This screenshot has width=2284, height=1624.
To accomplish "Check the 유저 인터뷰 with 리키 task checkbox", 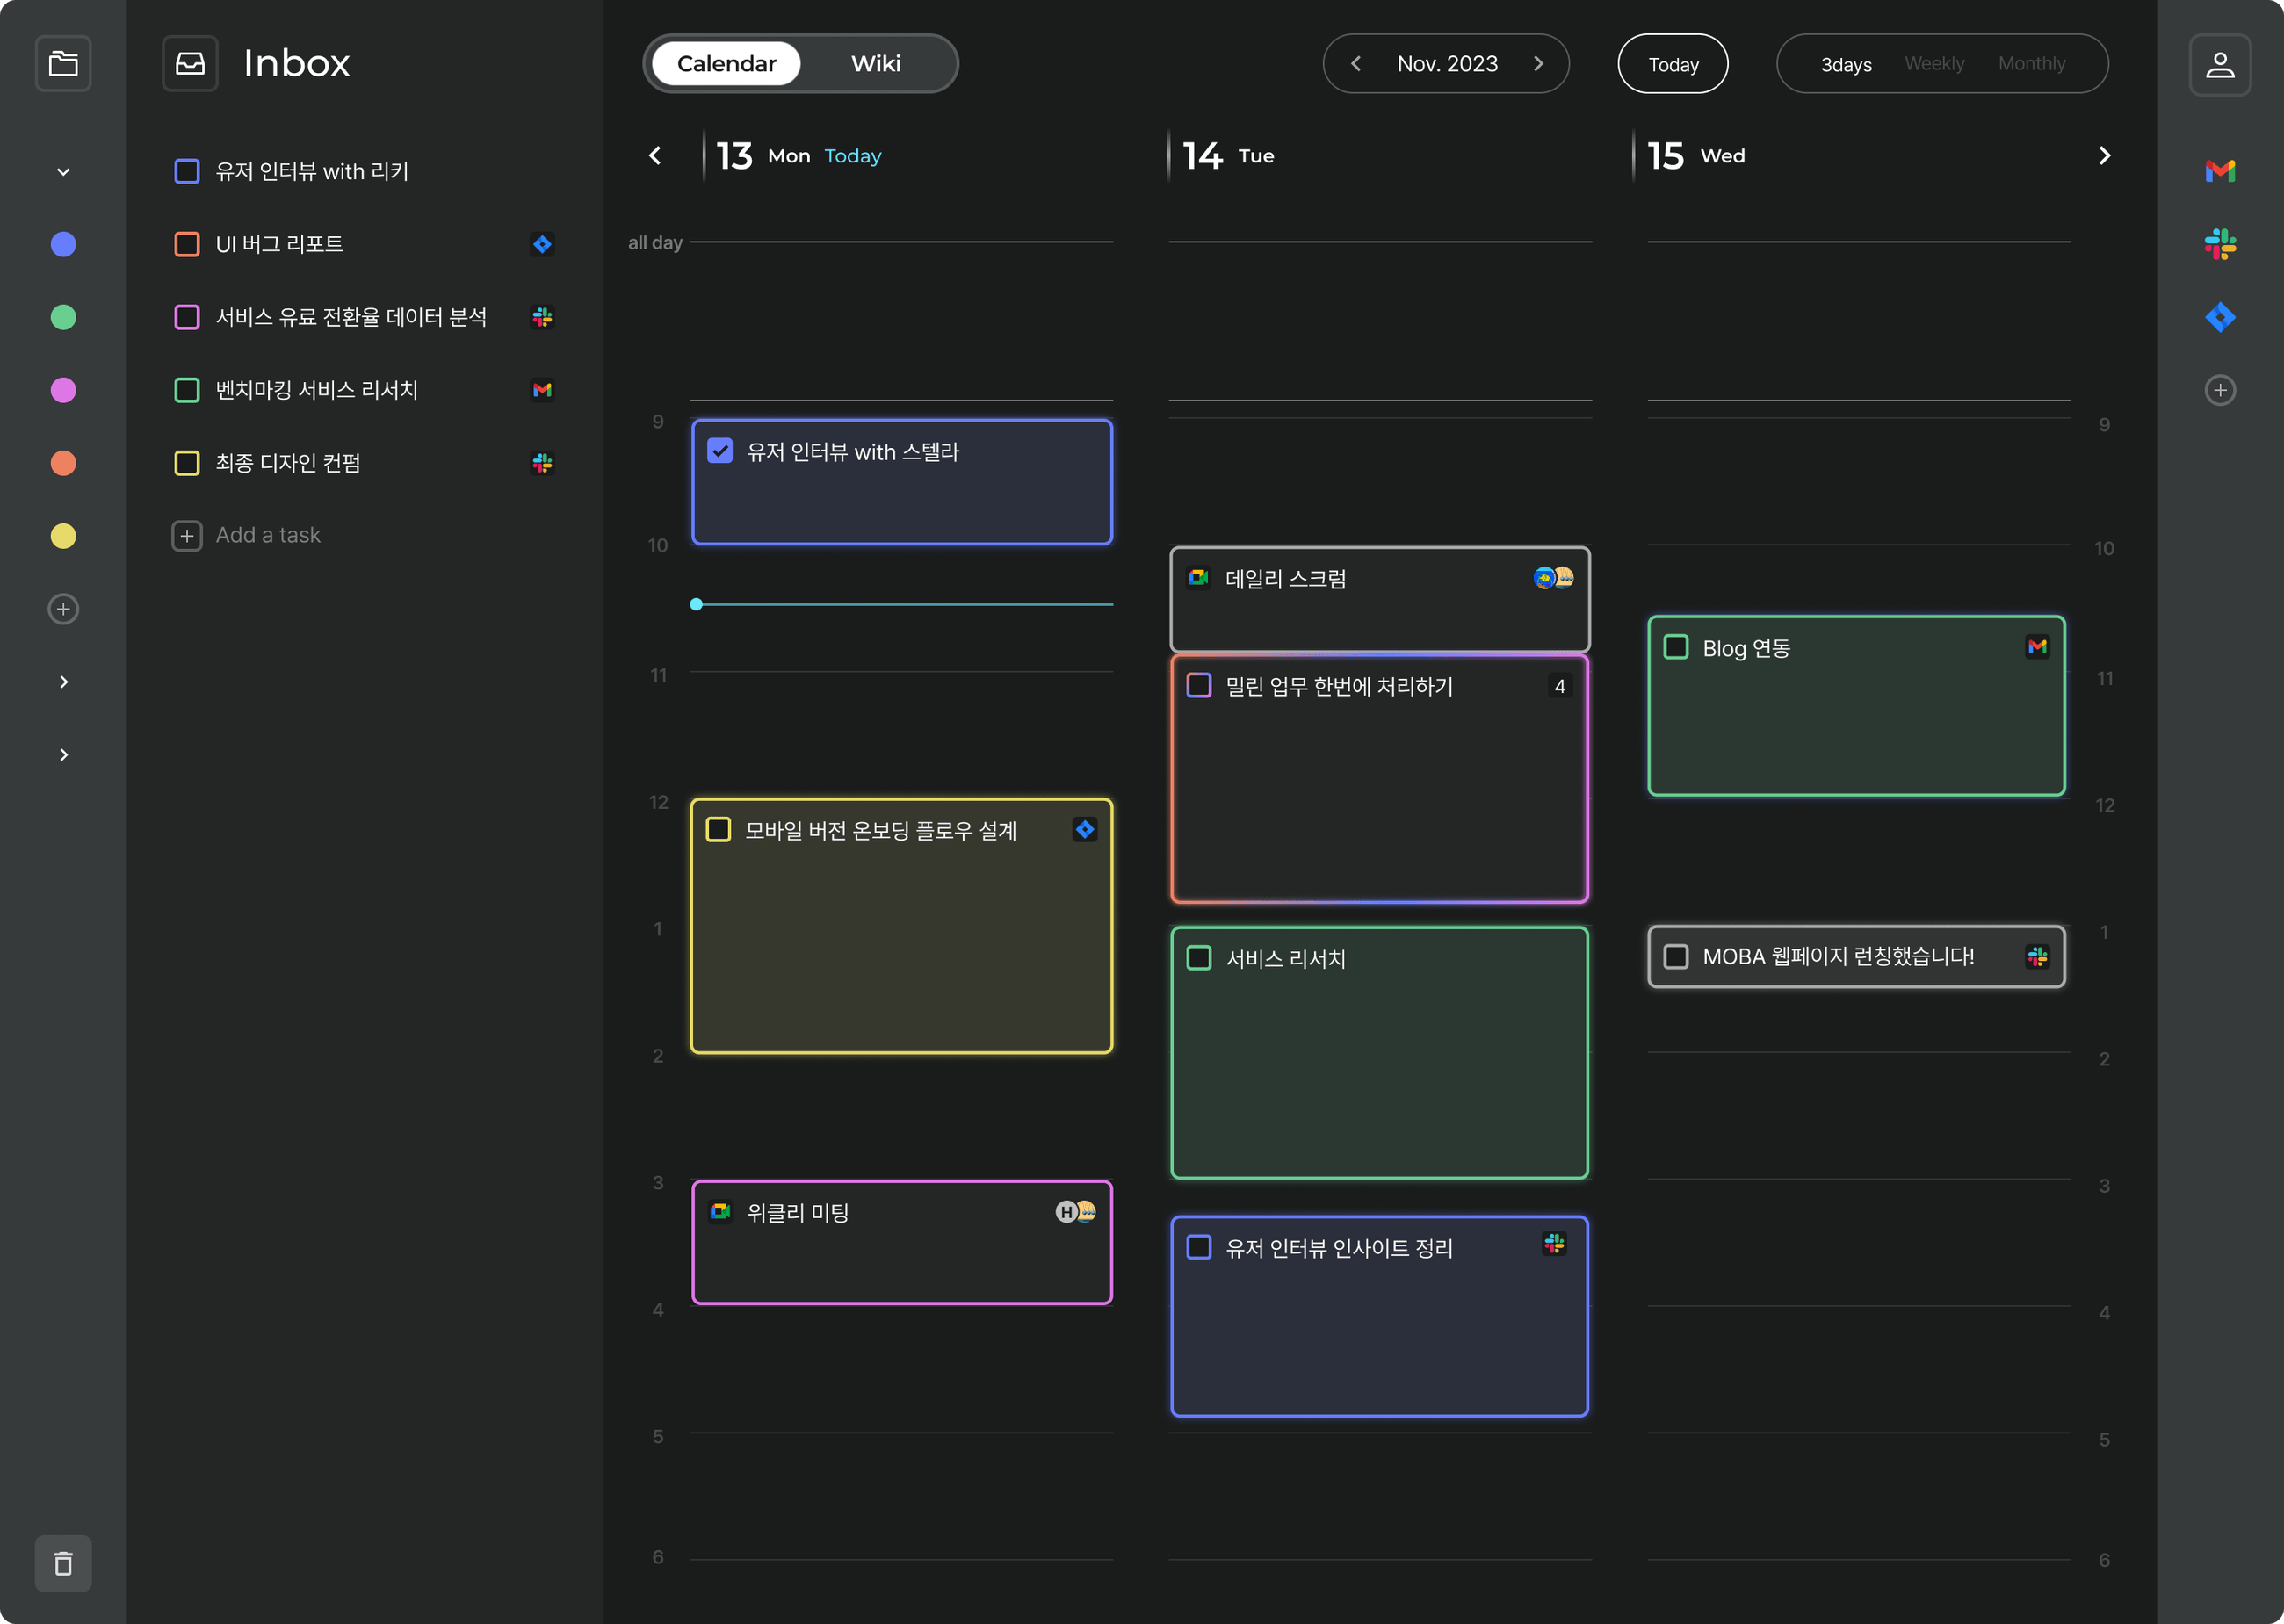I will [187, 171].
